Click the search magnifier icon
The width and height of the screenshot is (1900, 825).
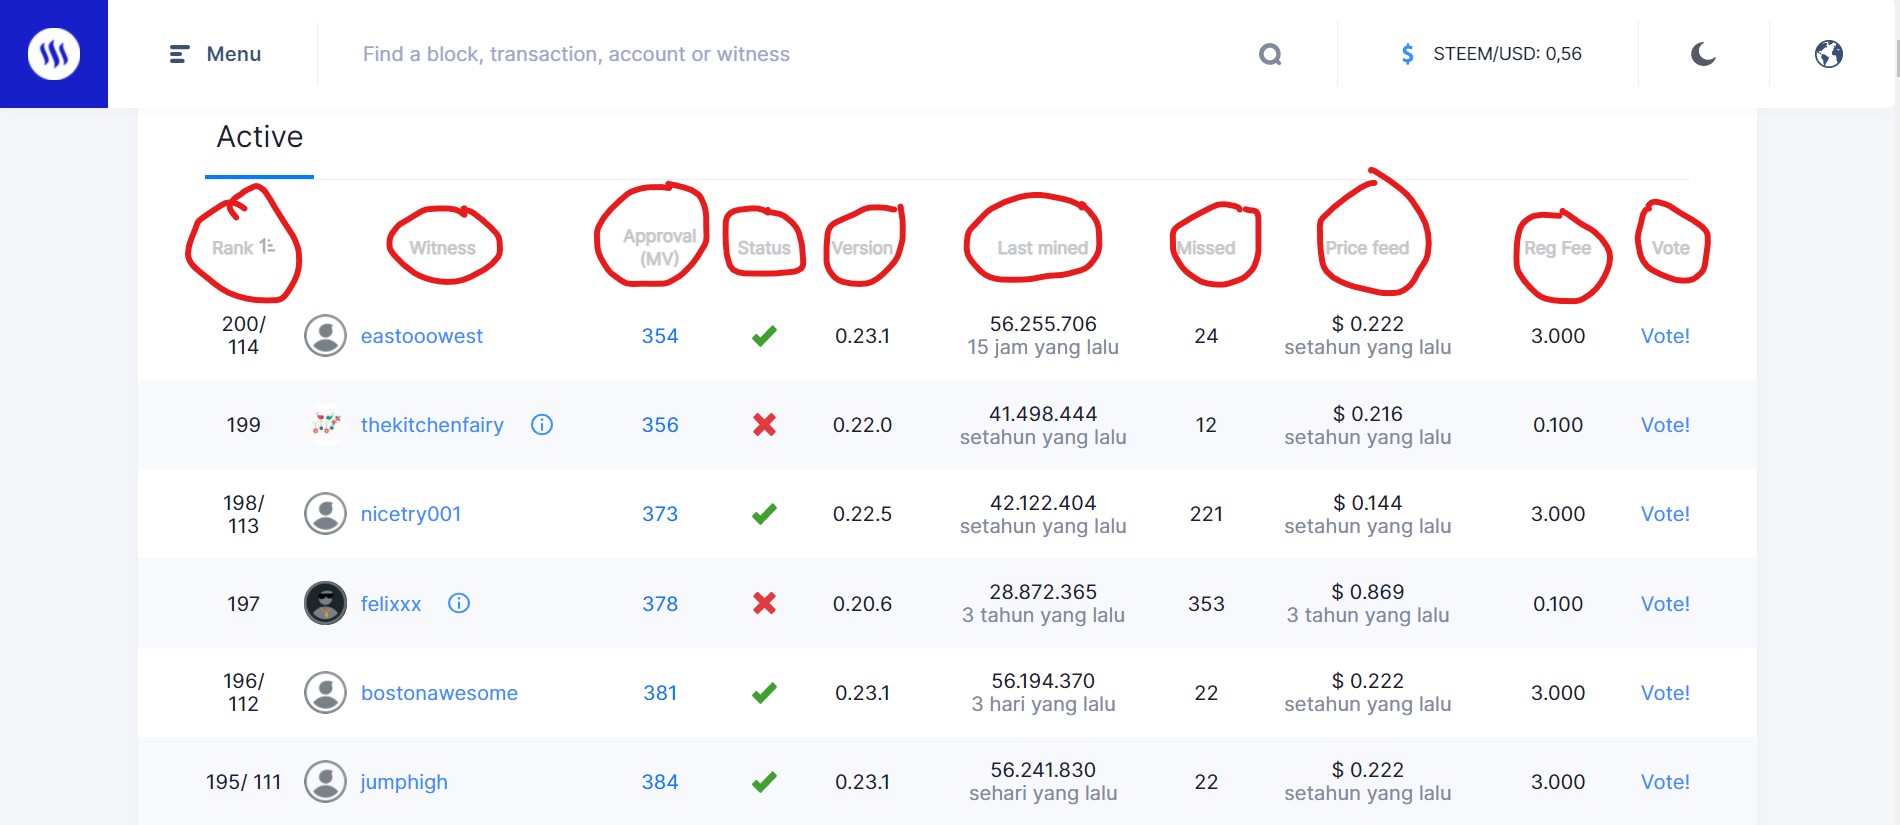pyautogui.click(x=1270, y=54)
